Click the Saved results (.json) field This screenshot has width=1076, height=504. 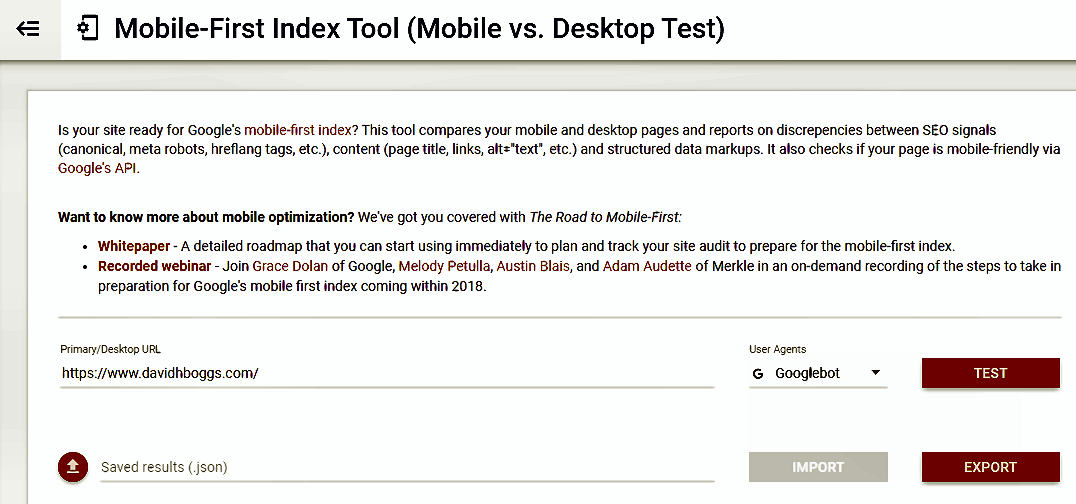[x=407, y=467]
